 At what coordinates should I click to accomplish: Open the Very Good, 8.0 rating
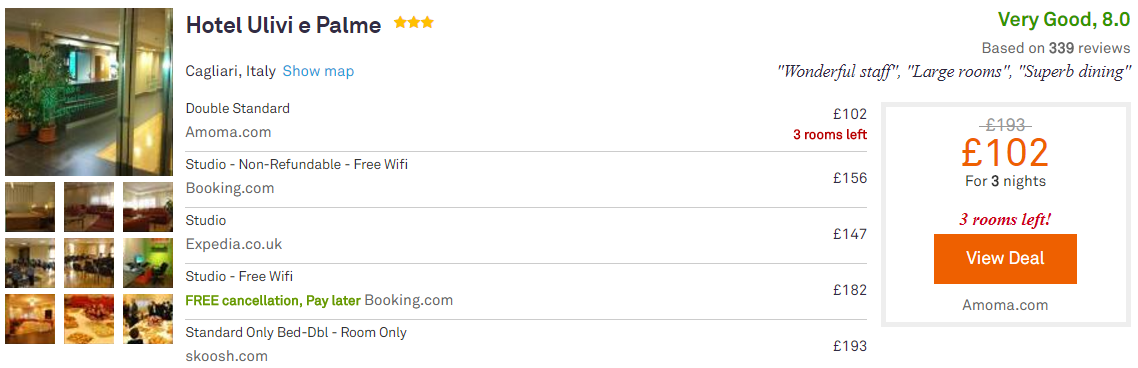pyautogui.click(x=1064, y=20)
